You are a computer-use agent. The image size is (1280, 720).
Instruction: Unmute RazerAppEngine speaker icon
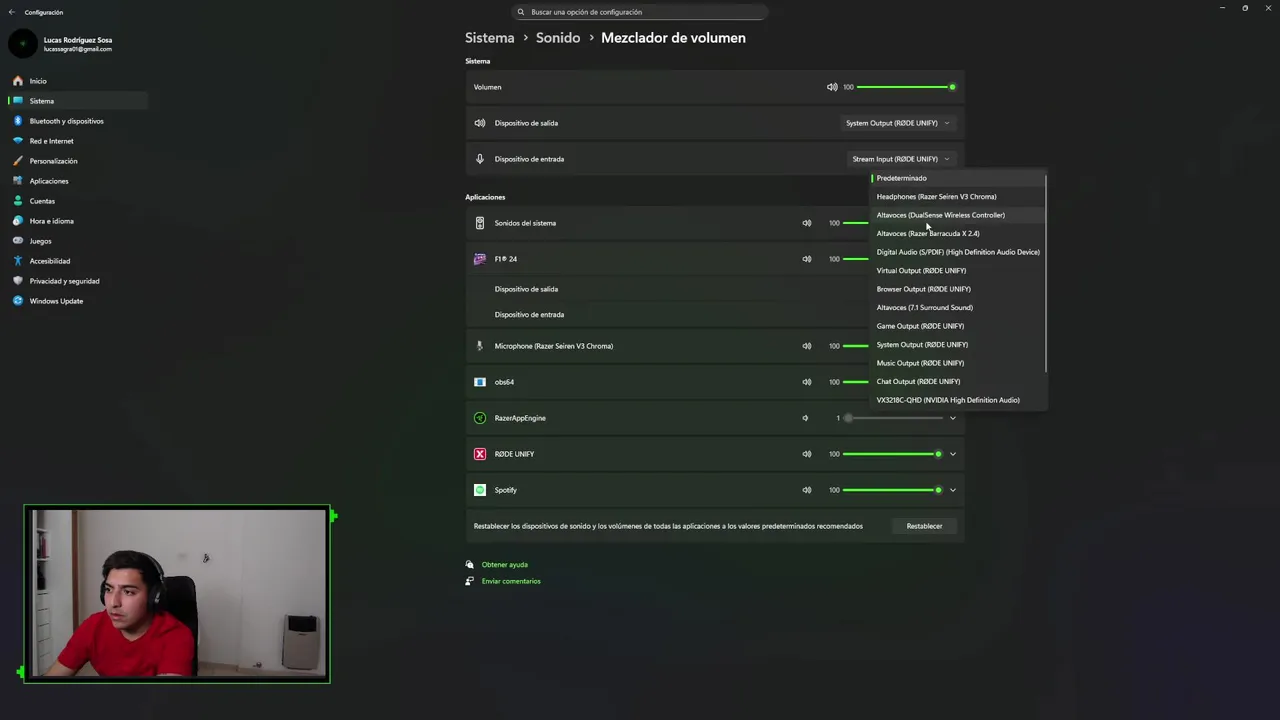click(805, 418)
